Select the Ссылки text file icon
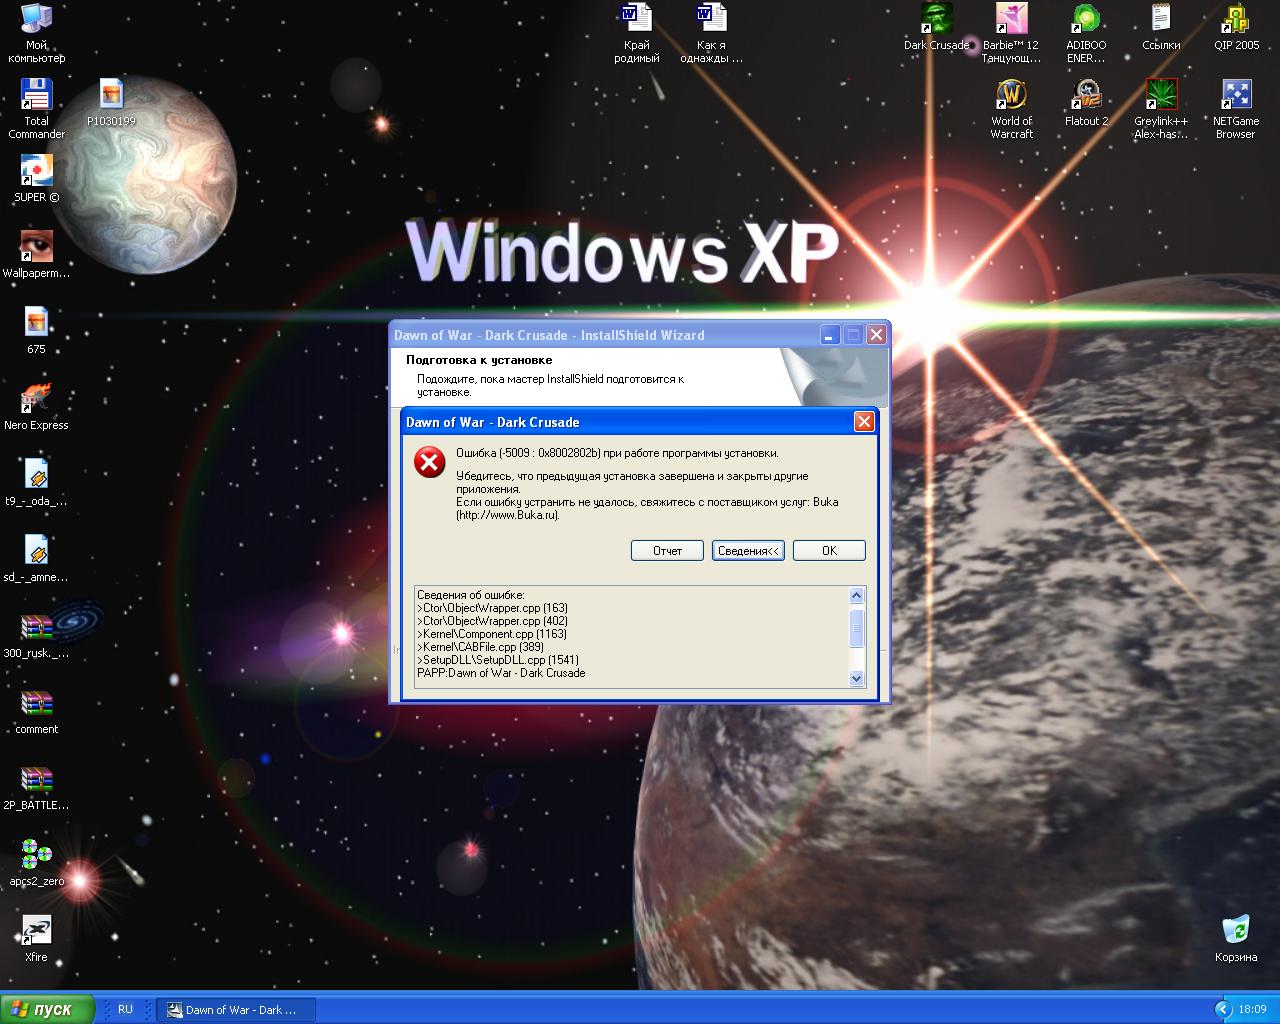1280x1024 pixels. pos(1161,18)
